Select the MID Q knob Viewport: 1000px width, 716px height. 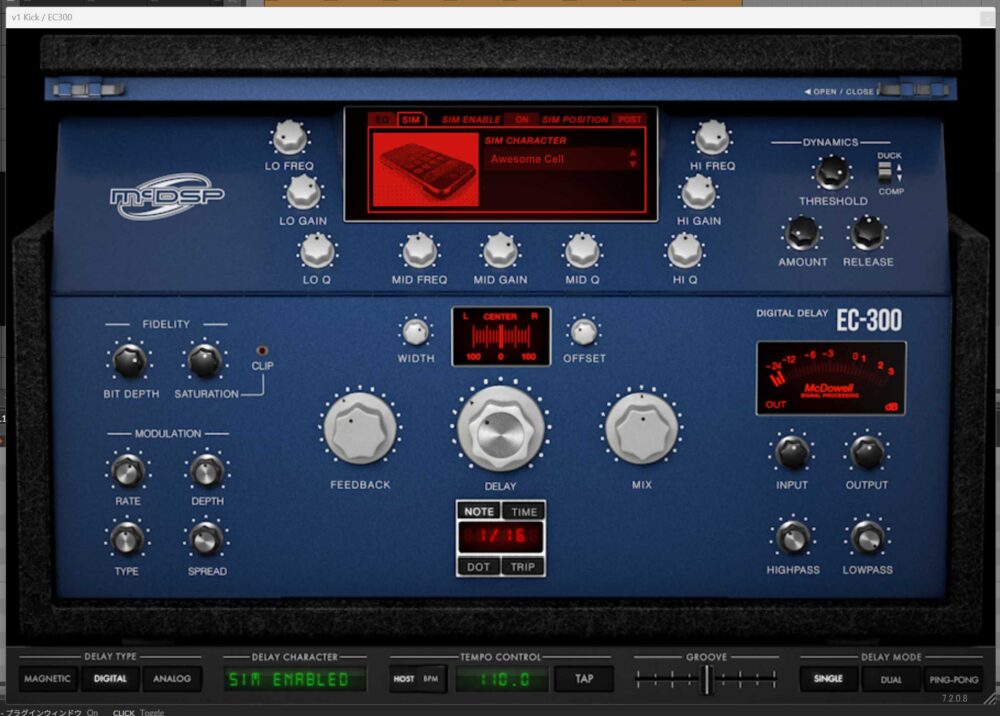pos(582,251)
